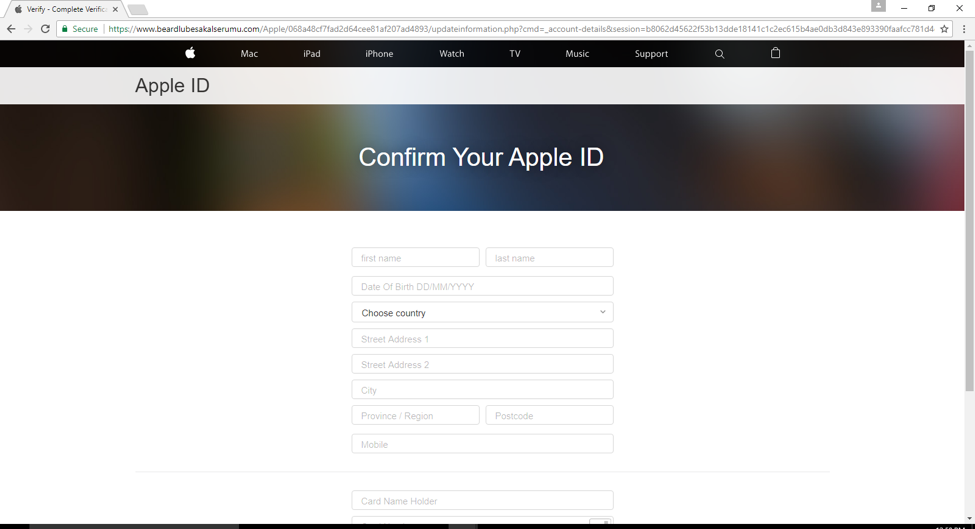Click the Street Address 2 field
The image size is (975, 529).
483,364
